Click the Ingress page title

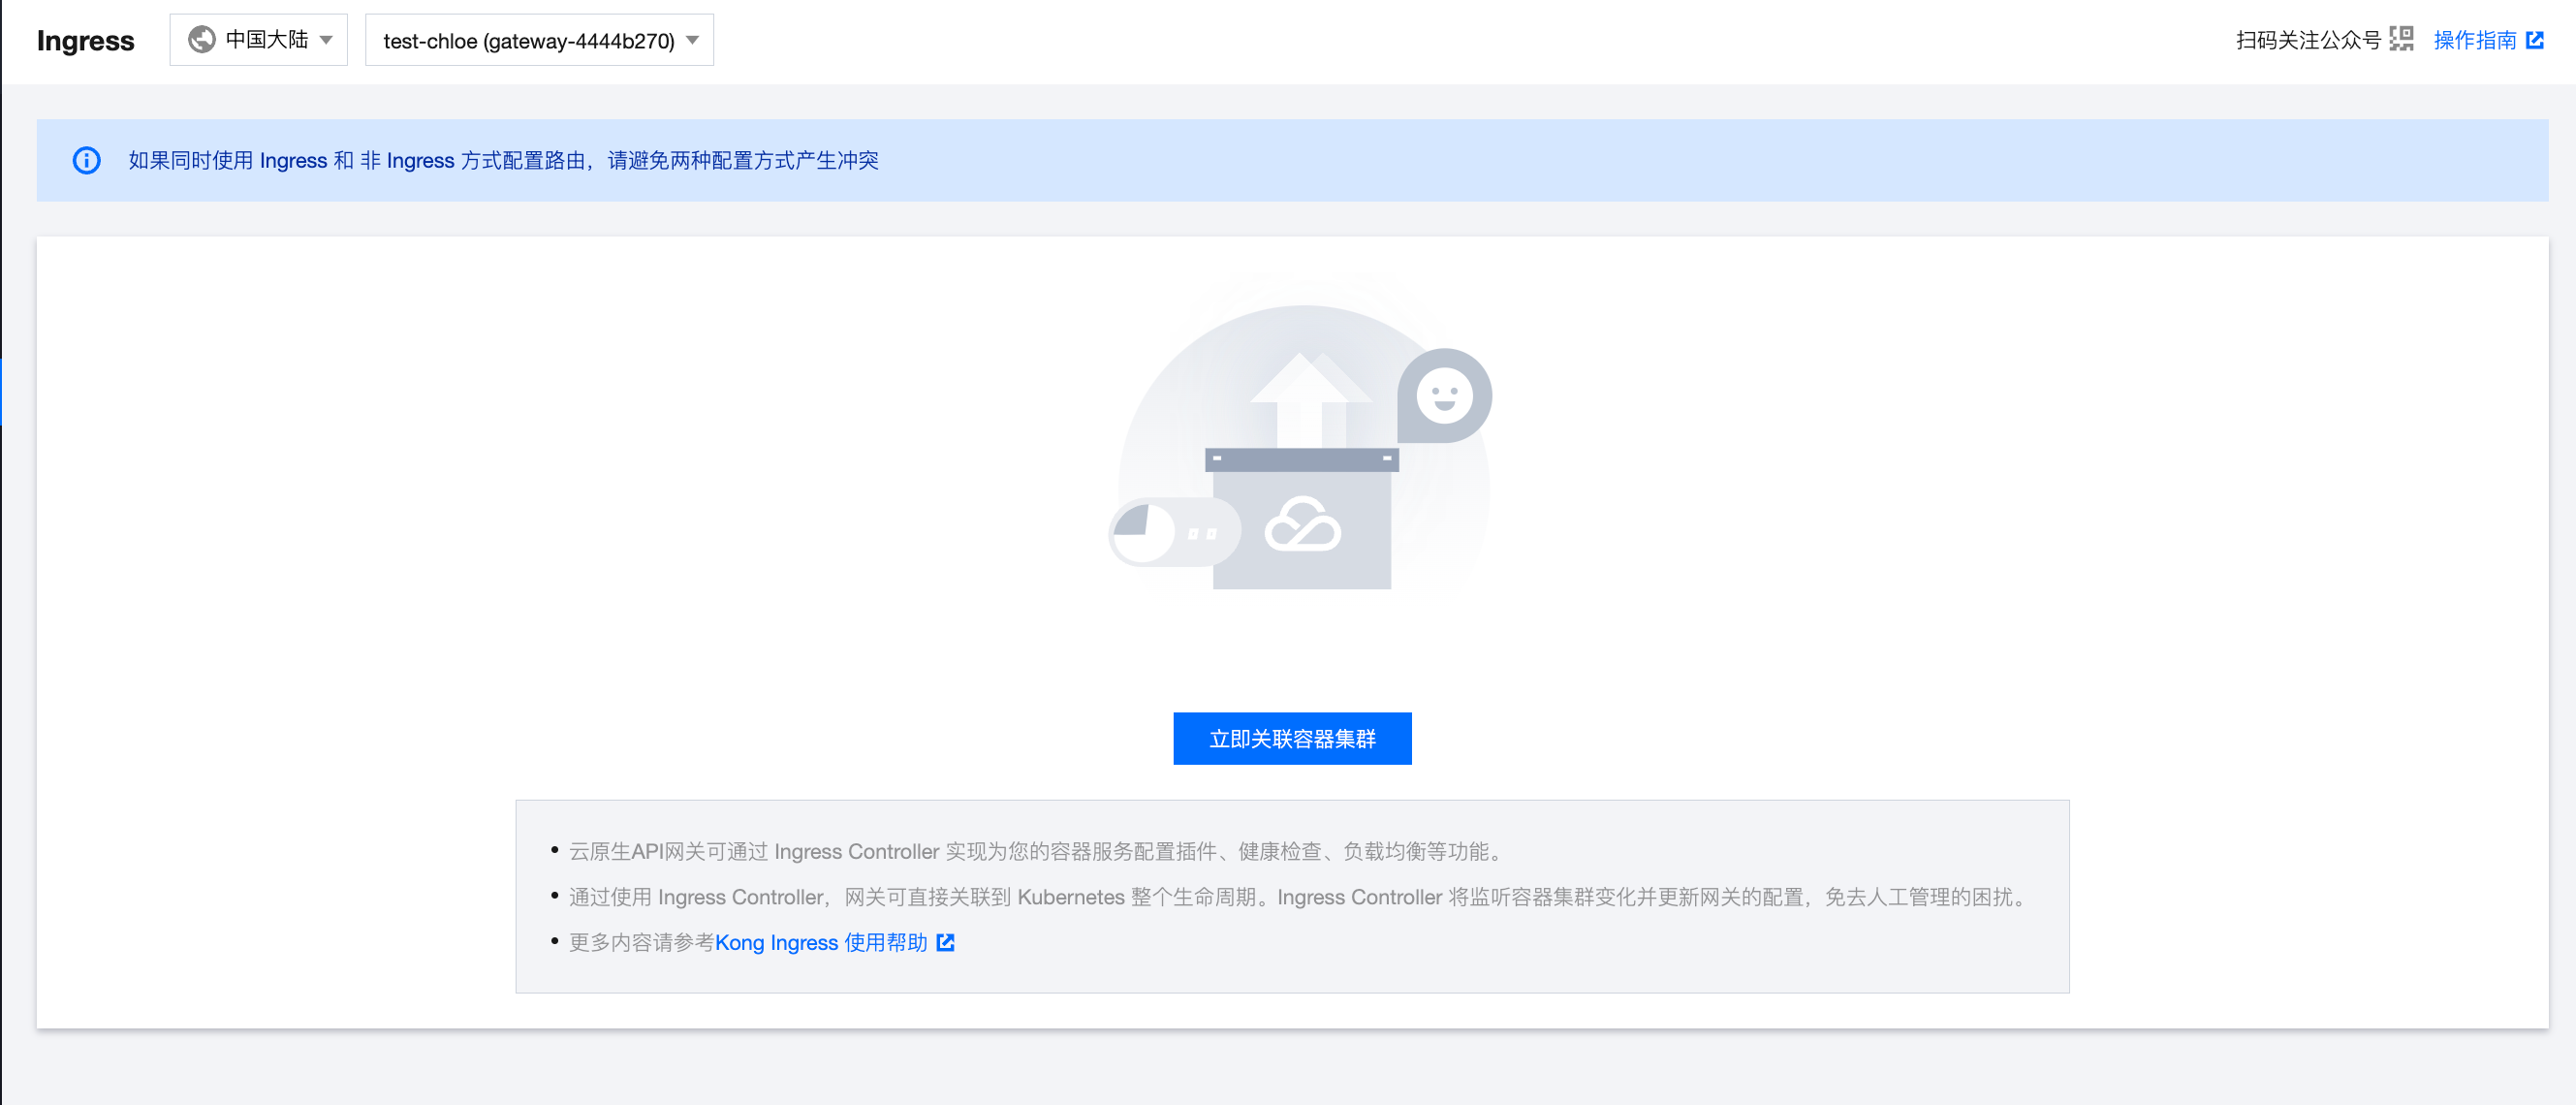[x=85, y=40]
